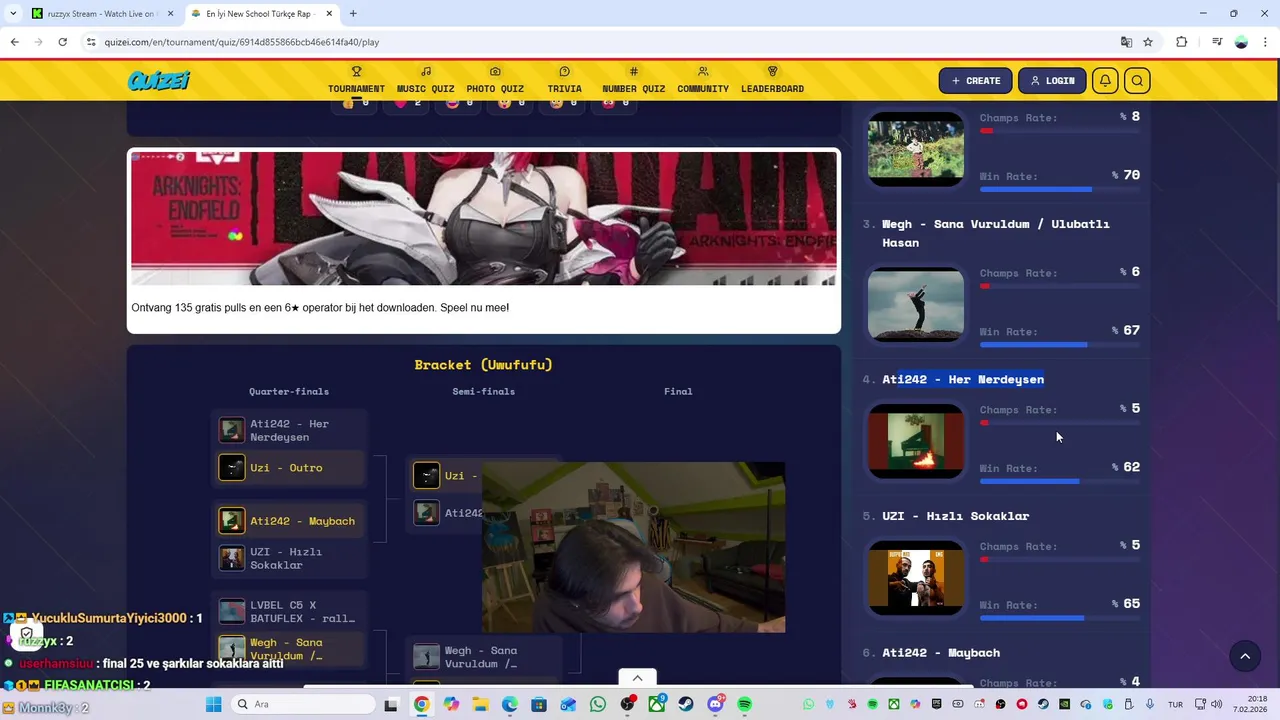The image size is (1280, 720).
Task: Go back to the previous page
Action: pos(14,42)
